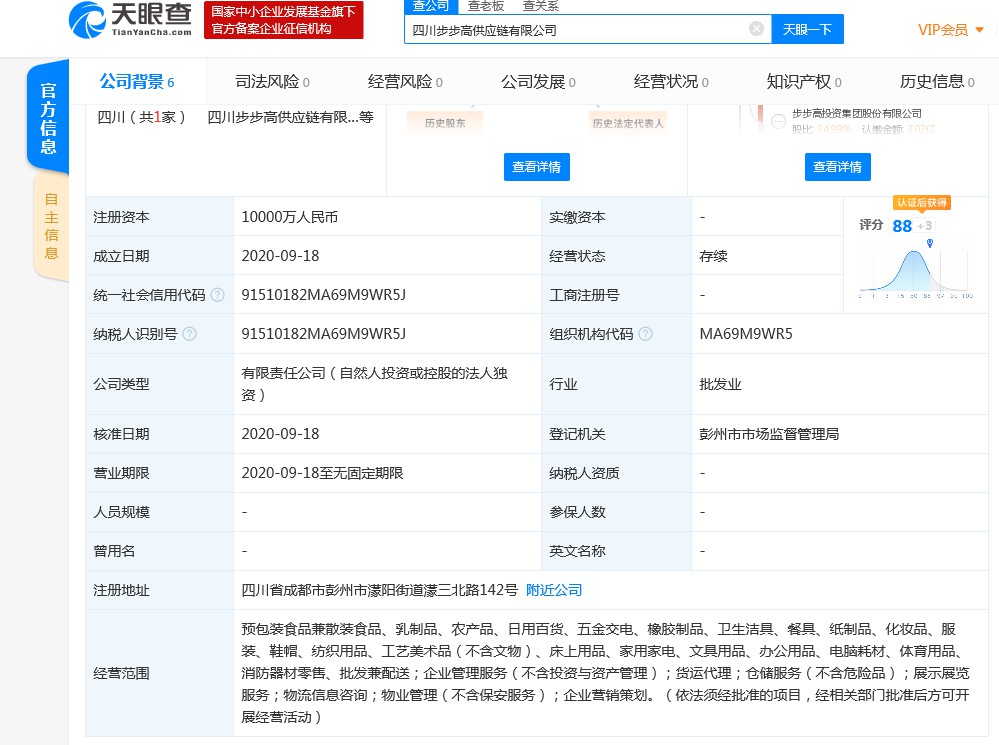Image resolution: width=999 pixels, height=745 pixels.
Task: Open help icon next to 统一社会信用代码
Action: (217, 295)
